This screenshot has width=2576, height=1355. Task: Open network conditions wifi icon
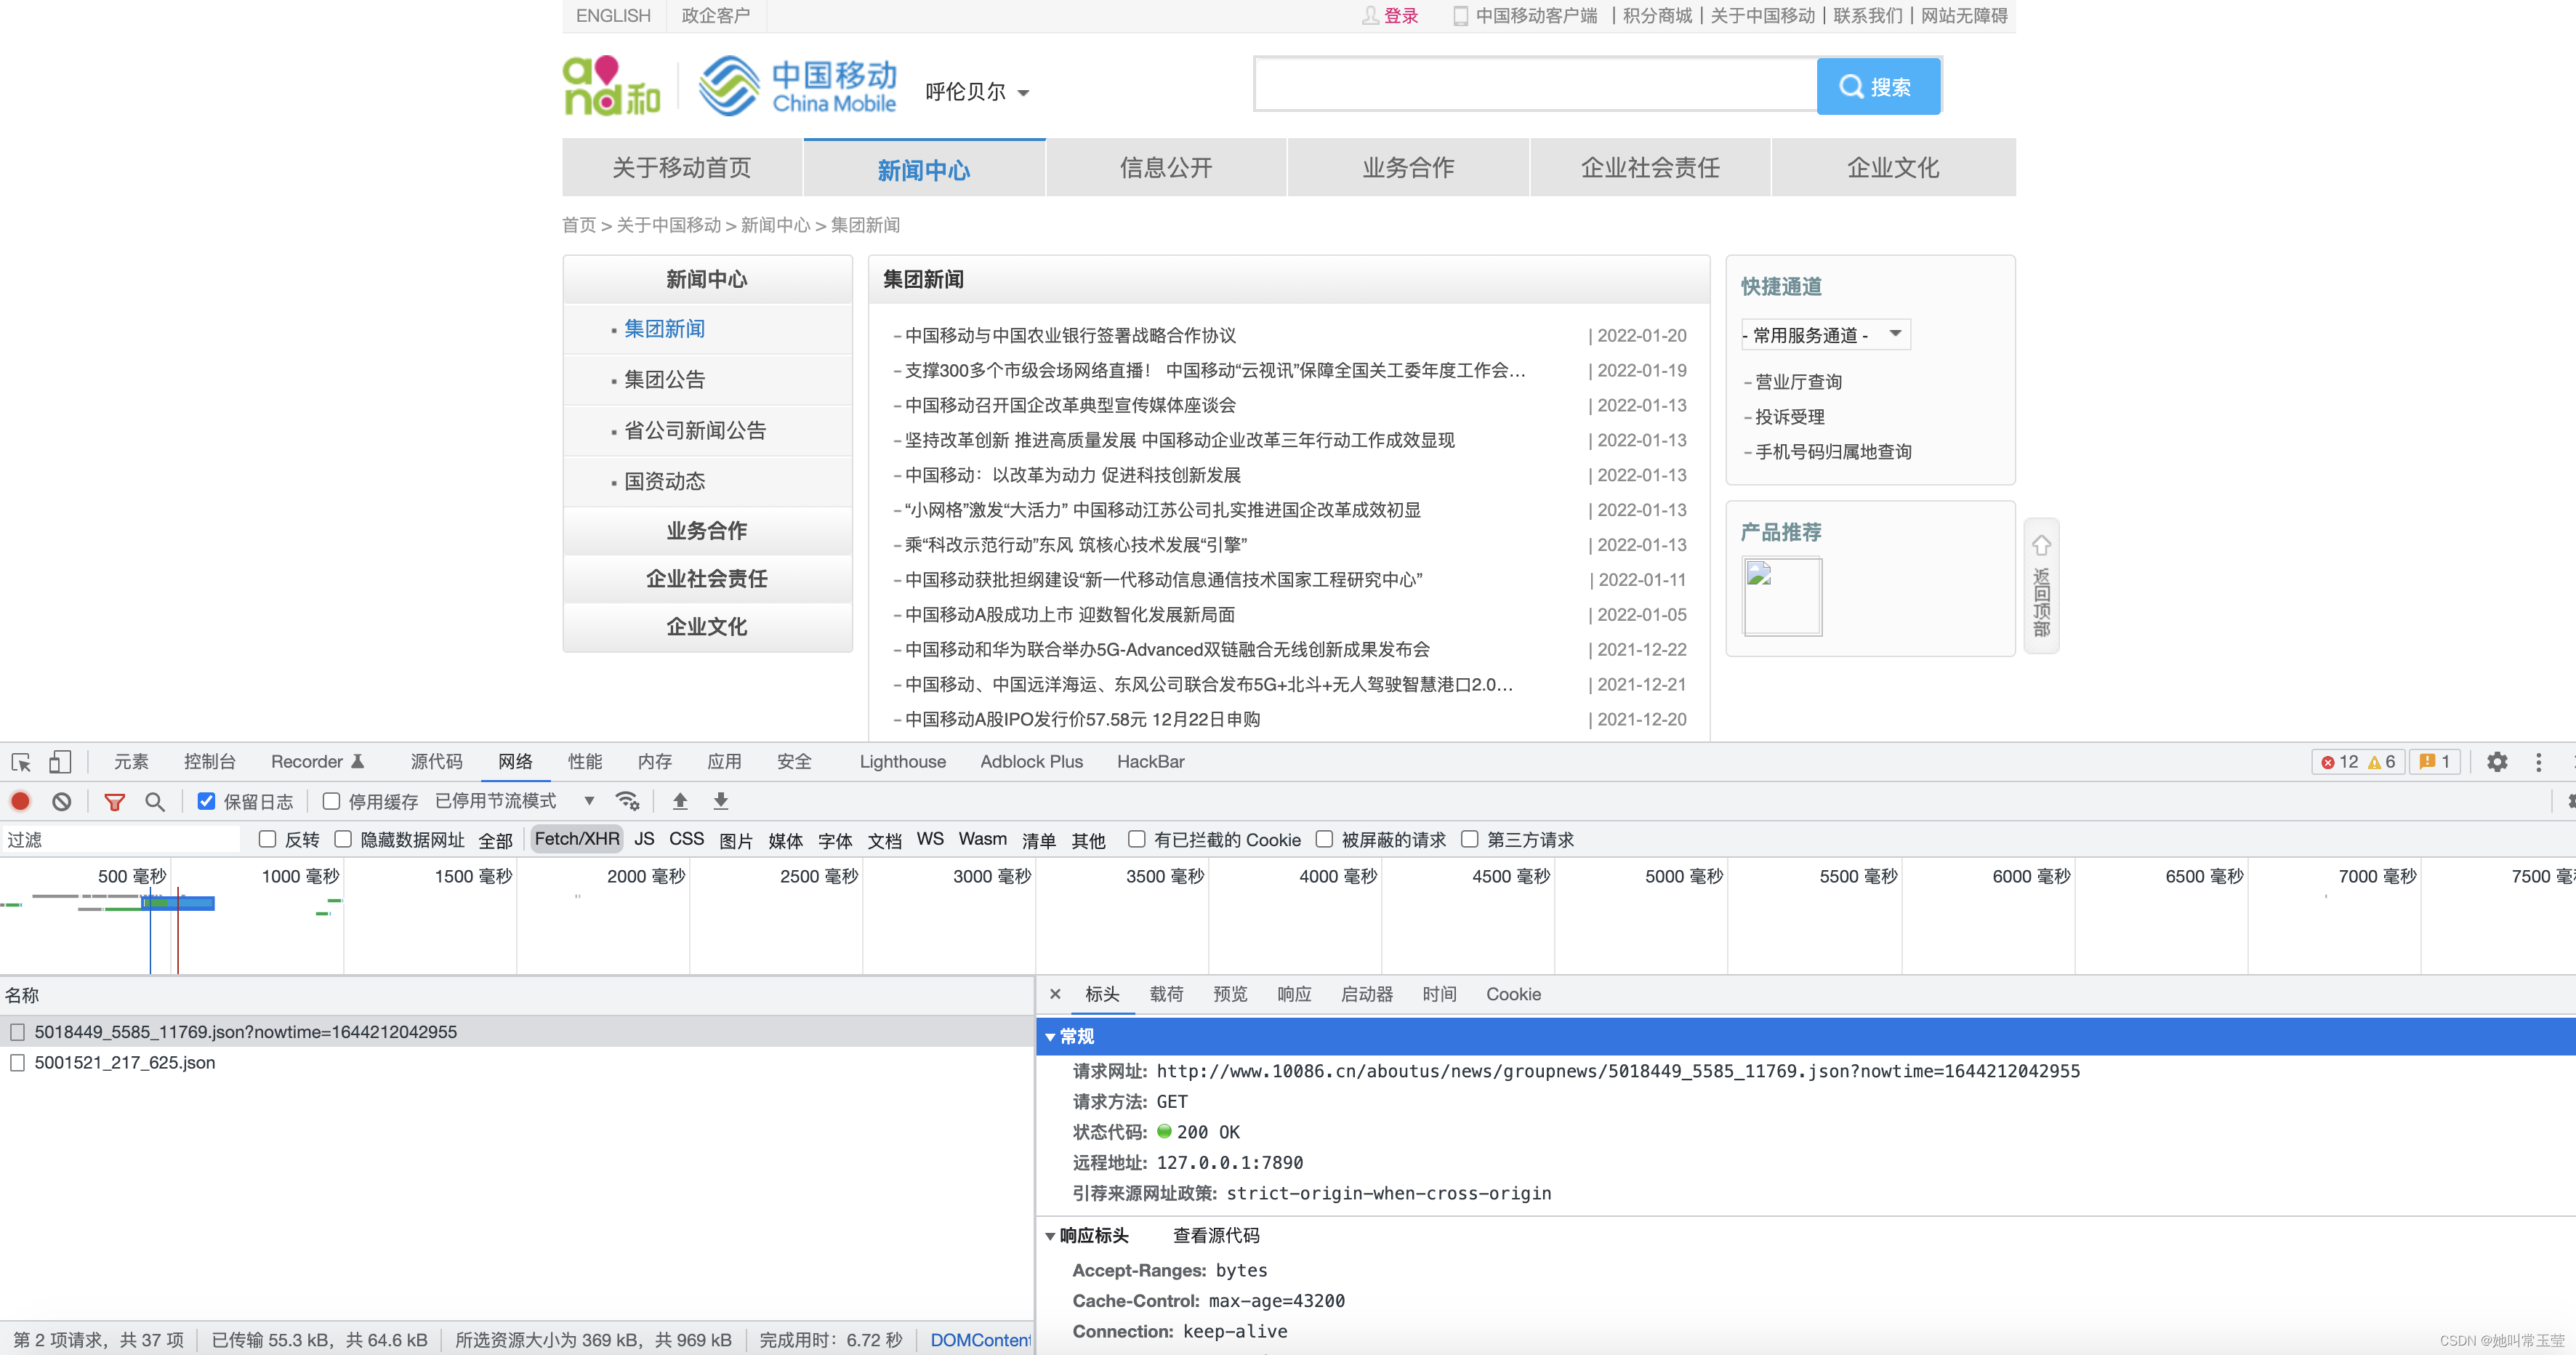pos(628,801)
